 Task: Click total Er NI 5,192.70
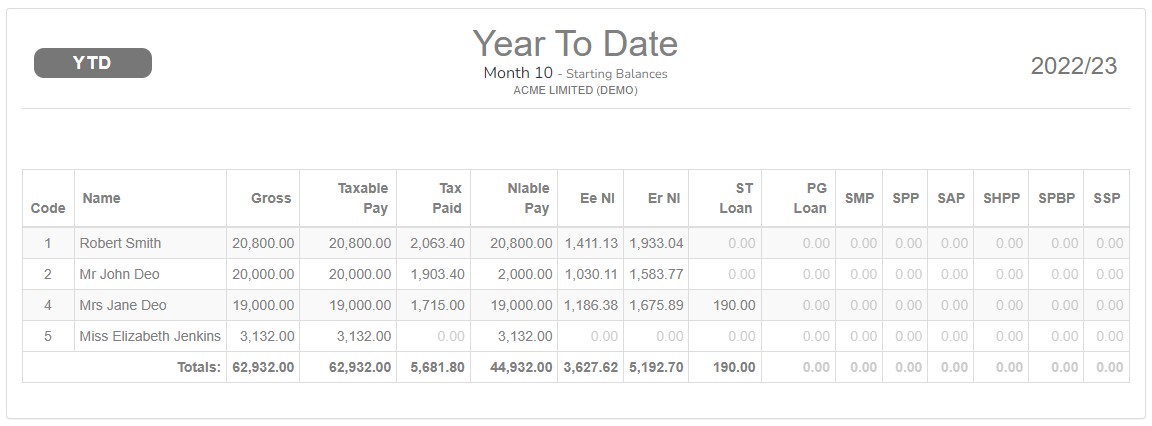coord(656,367)
